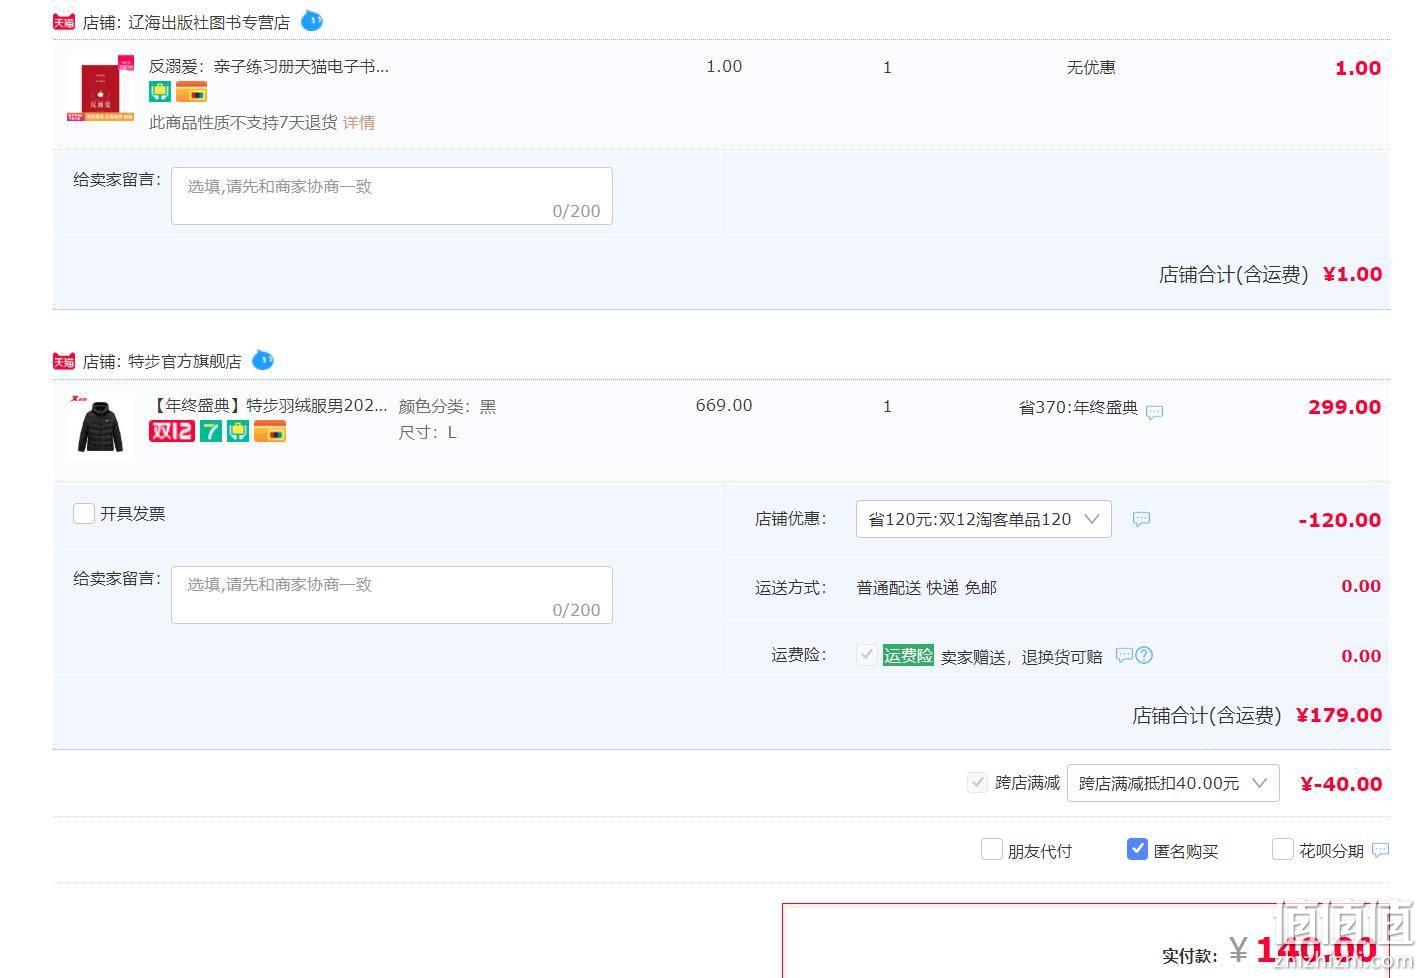This screenshot has height=978, width=1423.
Task: Focus the seller message box for 辽海出版社 order
Action: (x=392, y=196)
